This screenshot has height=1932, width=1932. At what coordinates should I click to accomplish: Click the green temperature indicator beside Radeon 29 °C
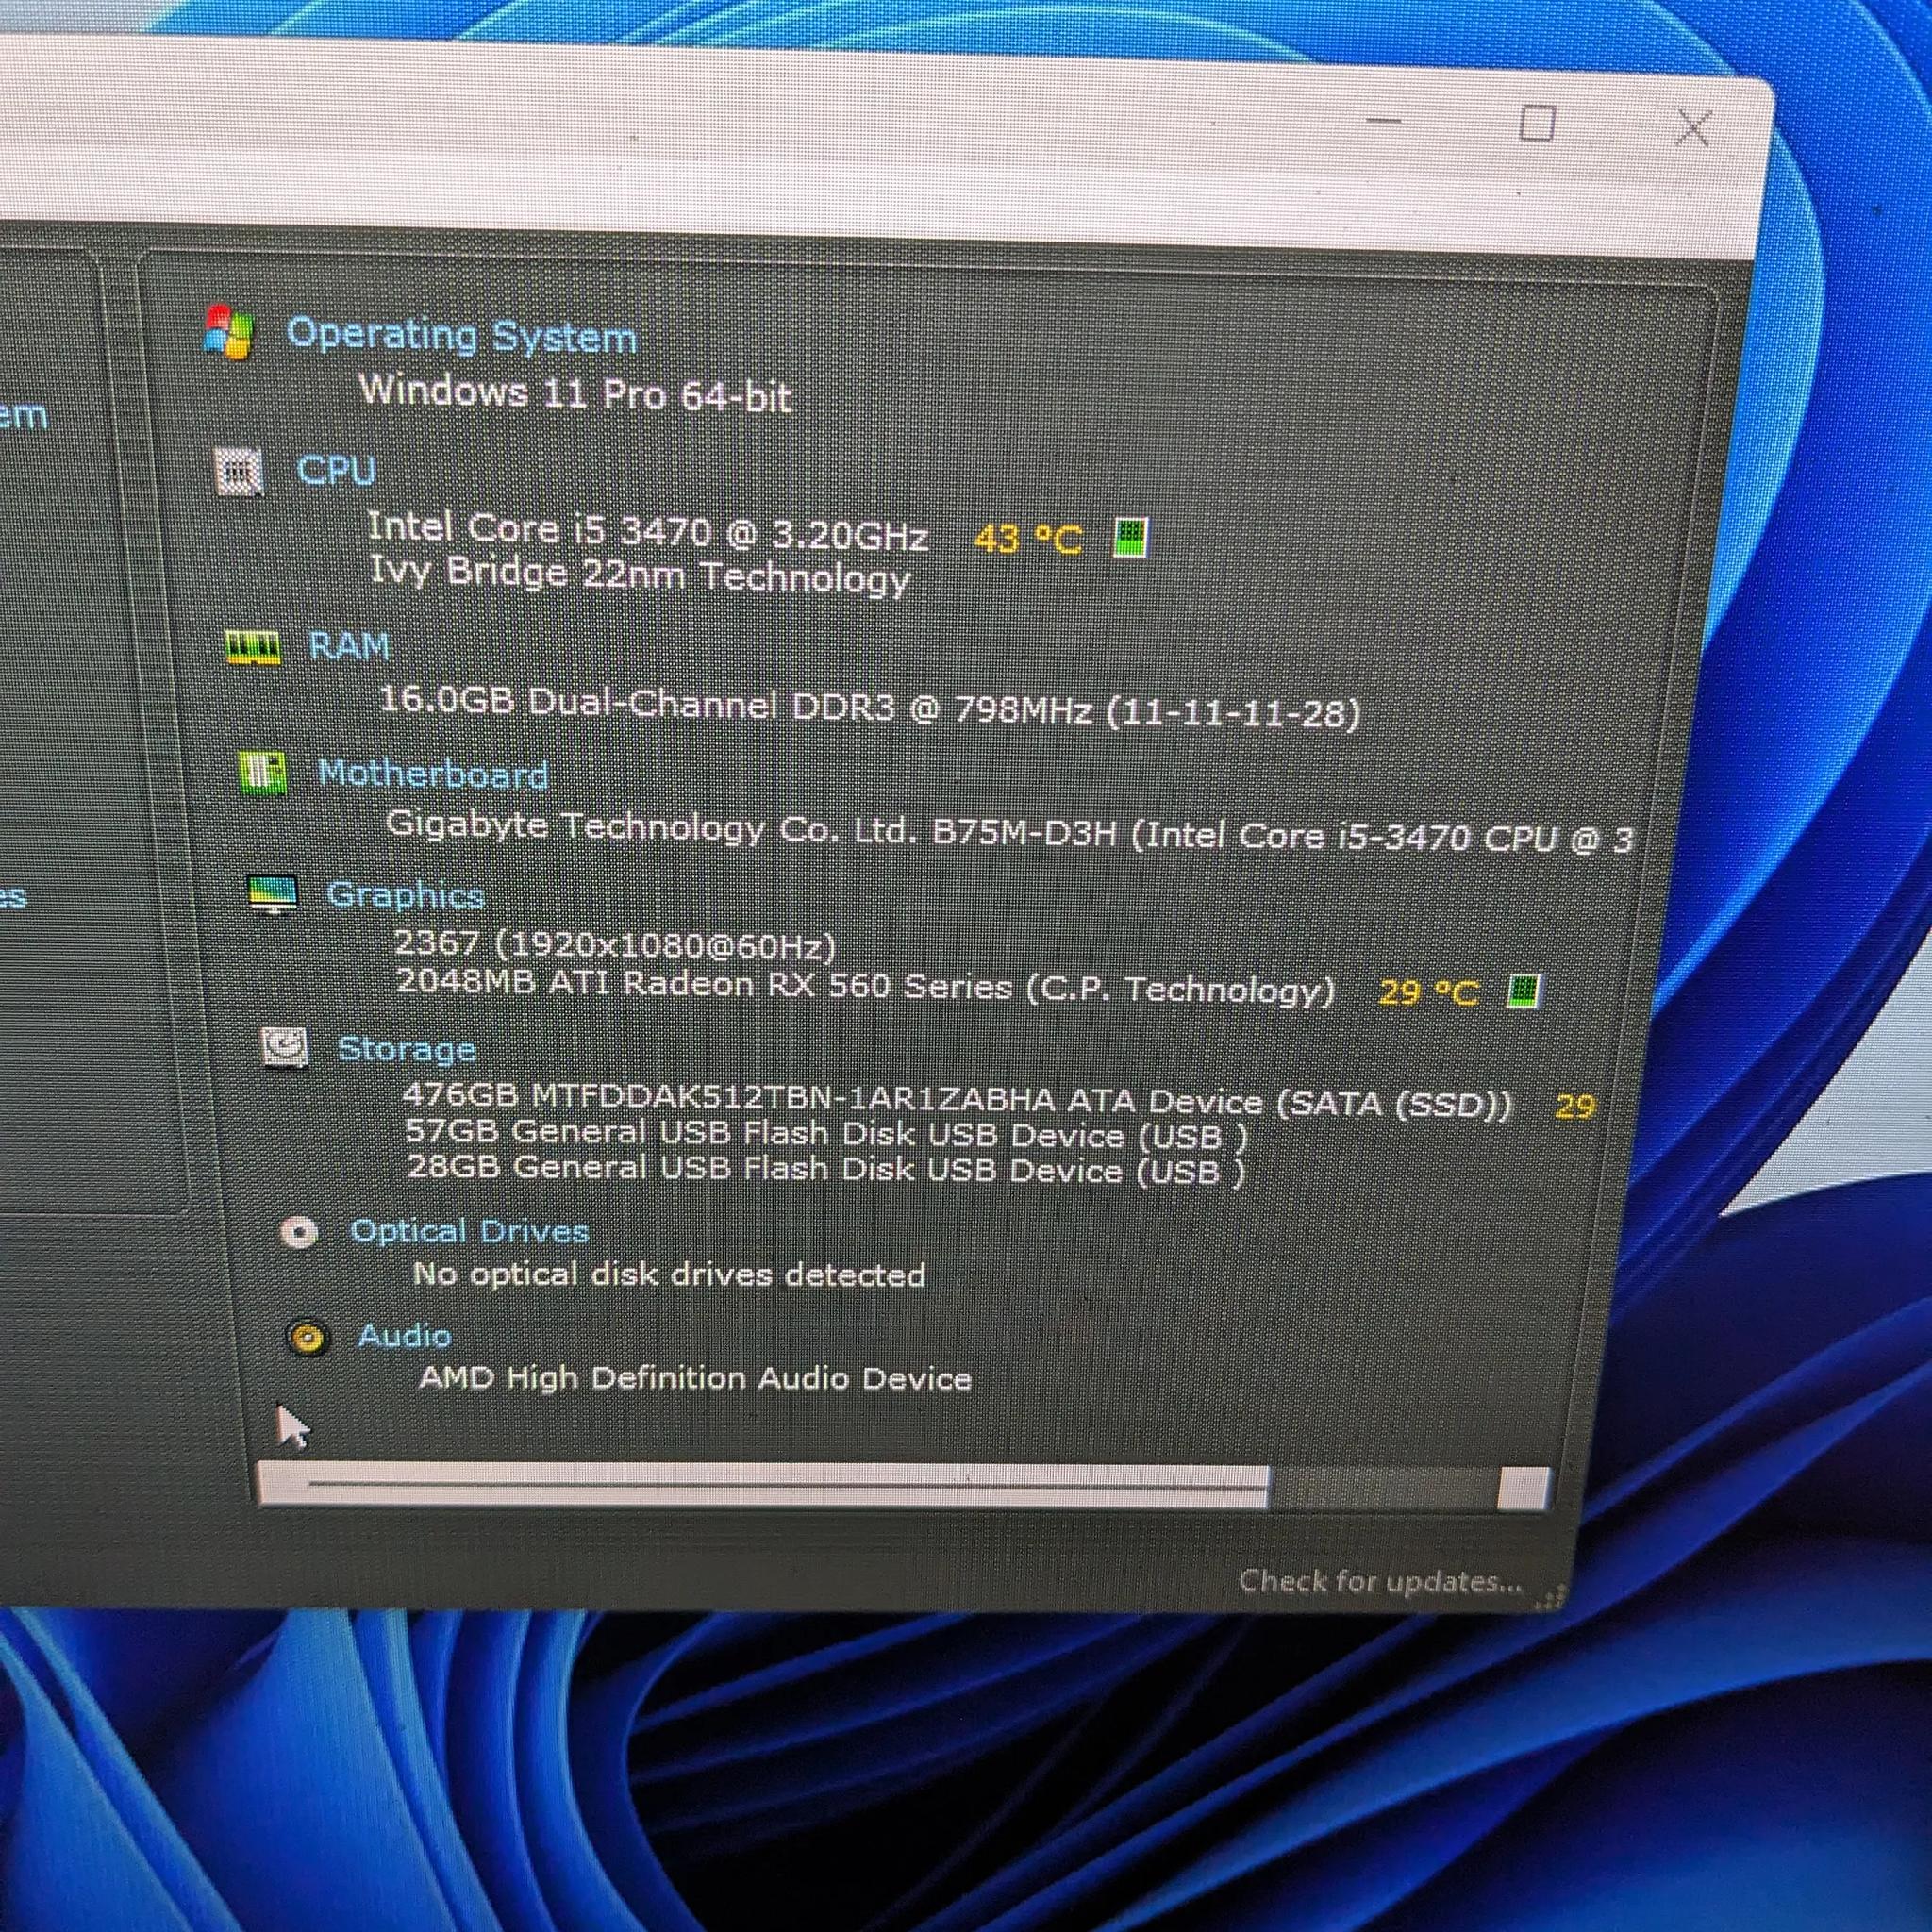[1523, 991]
